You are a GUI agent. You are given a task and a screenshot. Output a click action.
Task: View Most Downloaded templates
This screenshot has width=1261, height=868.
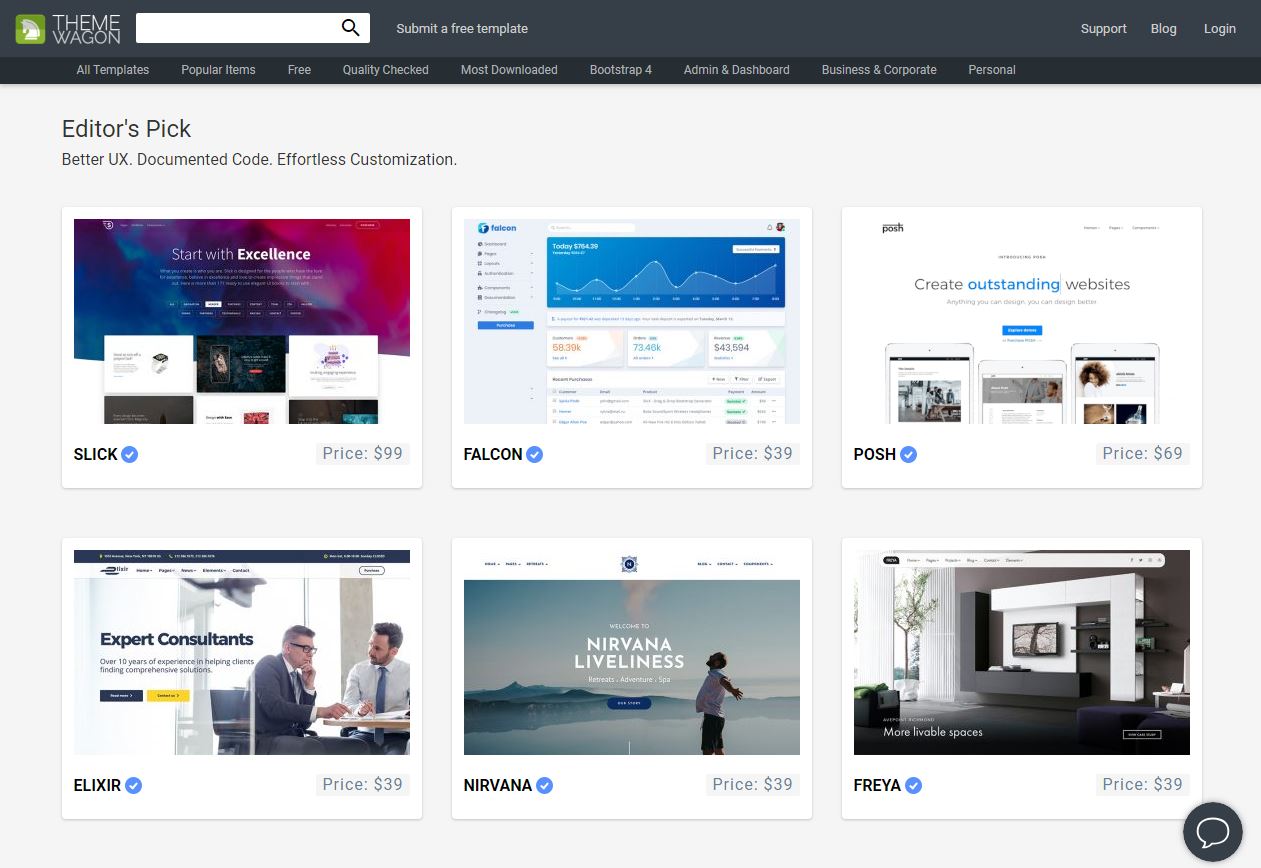pos(509,70)
